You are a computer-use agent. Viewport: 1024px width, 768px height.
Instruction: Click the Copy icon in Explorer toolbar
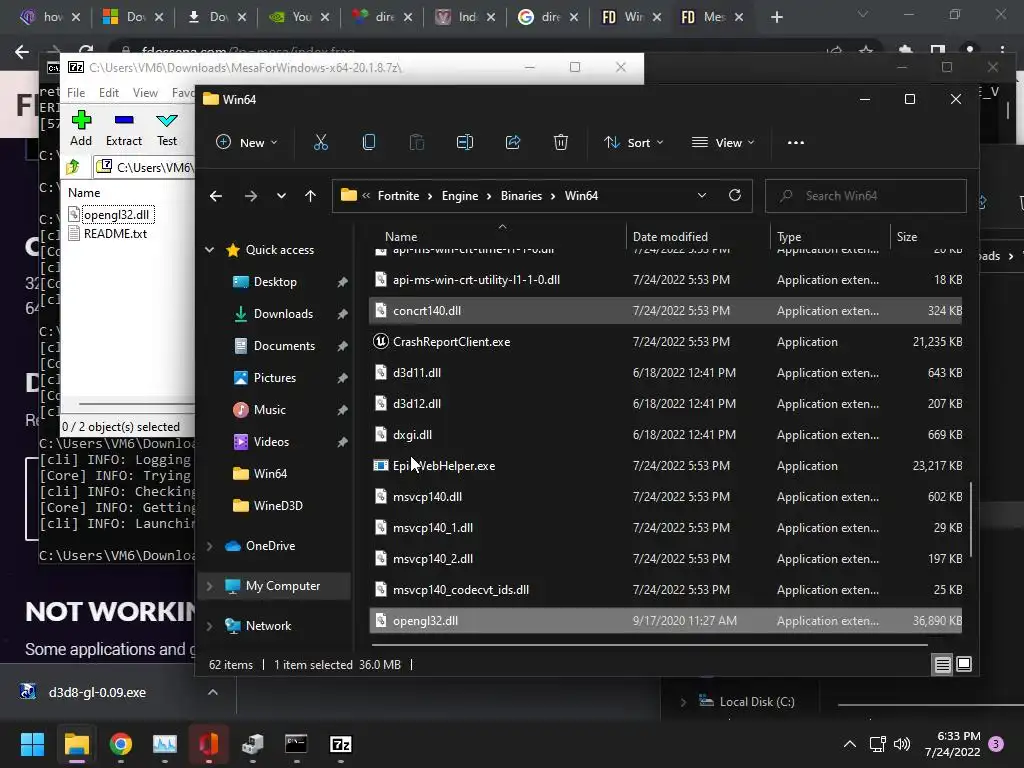[369, 142]
